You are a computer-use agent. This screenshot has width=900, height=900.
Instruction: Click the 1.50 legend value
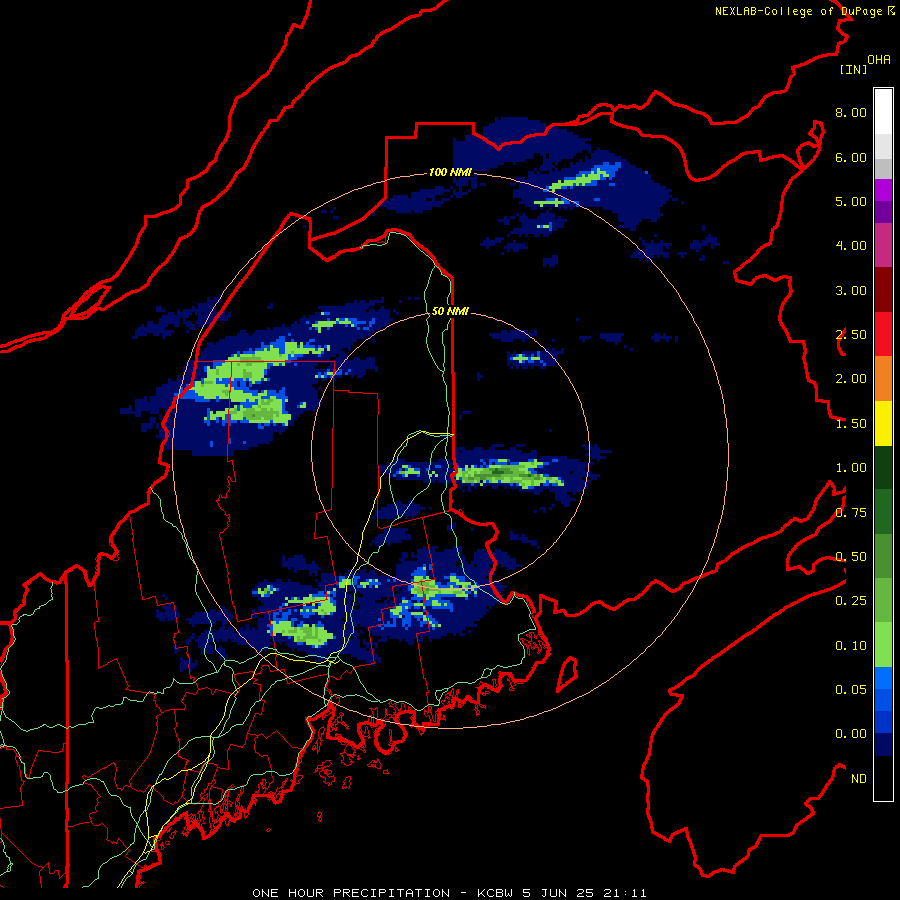coord(851,424)
